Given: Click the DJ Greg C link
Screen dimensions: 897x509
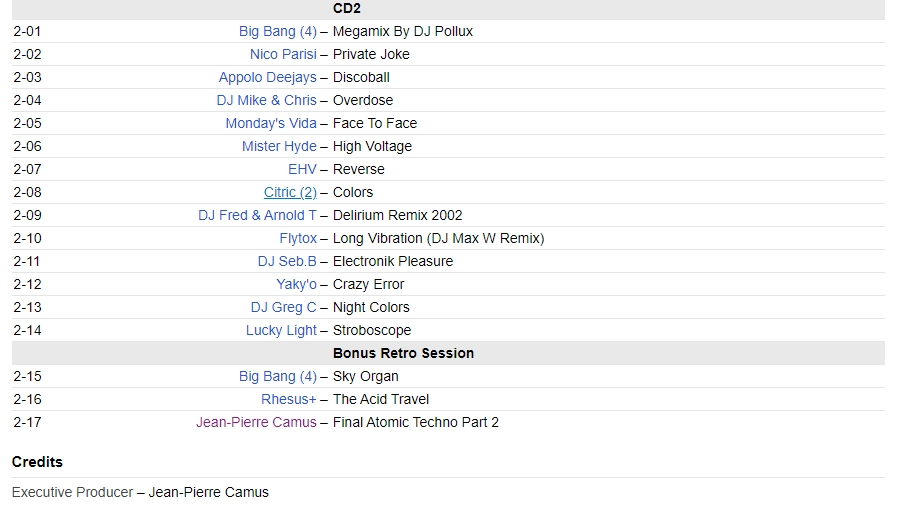Looking at the screenshot, I should click(284, 307).
